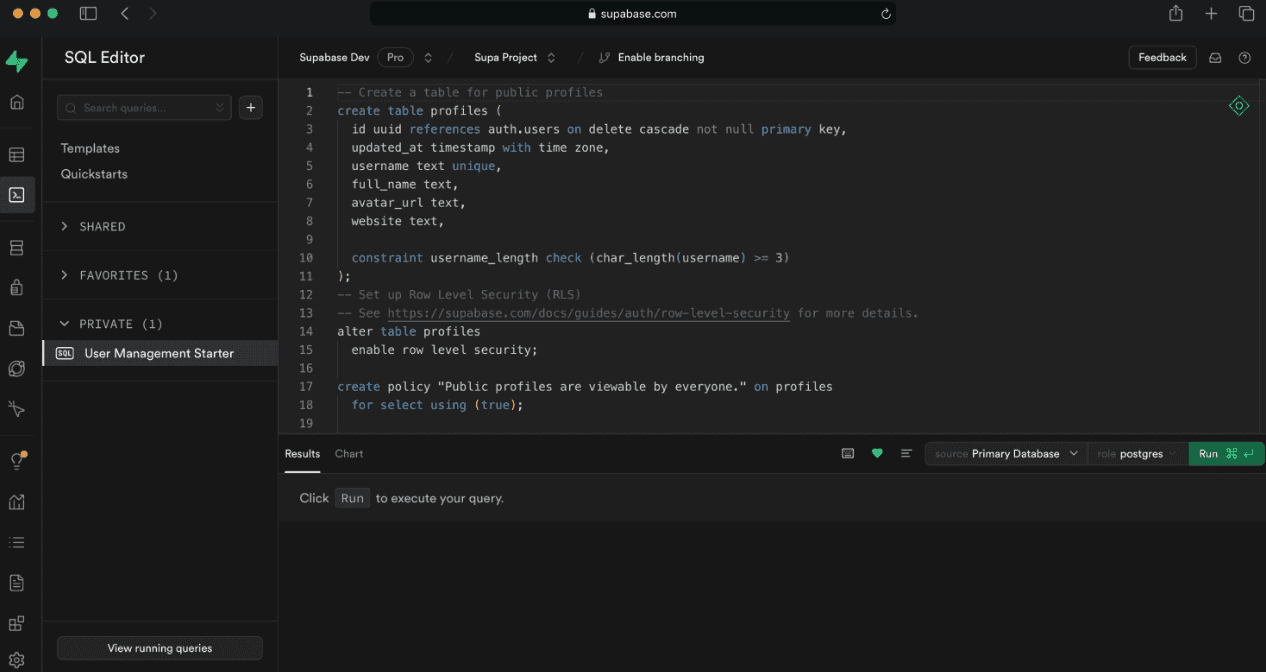Open the Advisors lightbulb icon
Viewport: 1266px width, 672px height.
[x=16, y=460]
